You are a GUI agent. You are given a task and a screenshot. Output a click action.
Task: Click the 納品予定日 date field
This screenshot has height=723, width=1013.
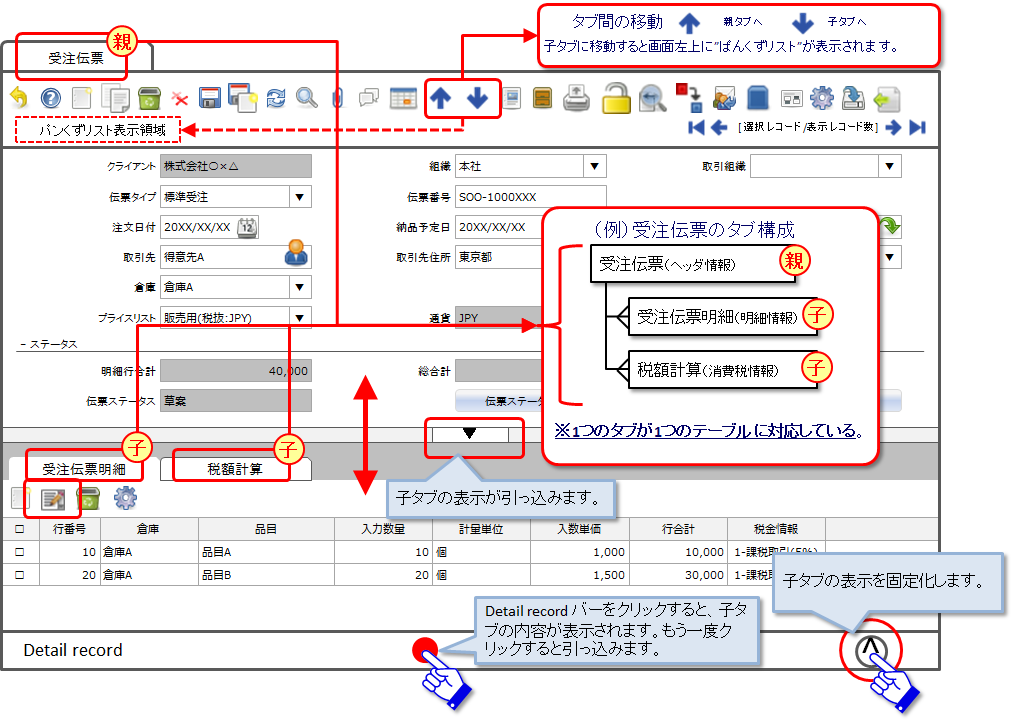[499, 227]
